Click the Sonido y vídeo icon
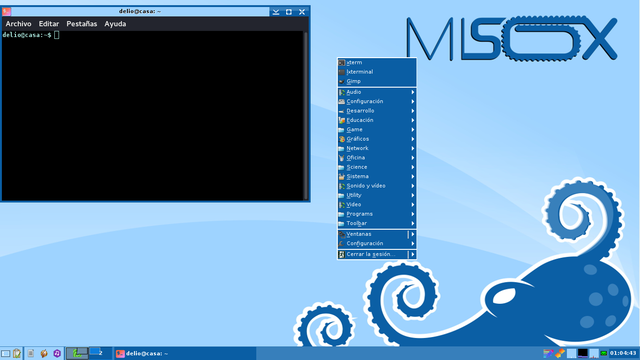 (342, 186)
